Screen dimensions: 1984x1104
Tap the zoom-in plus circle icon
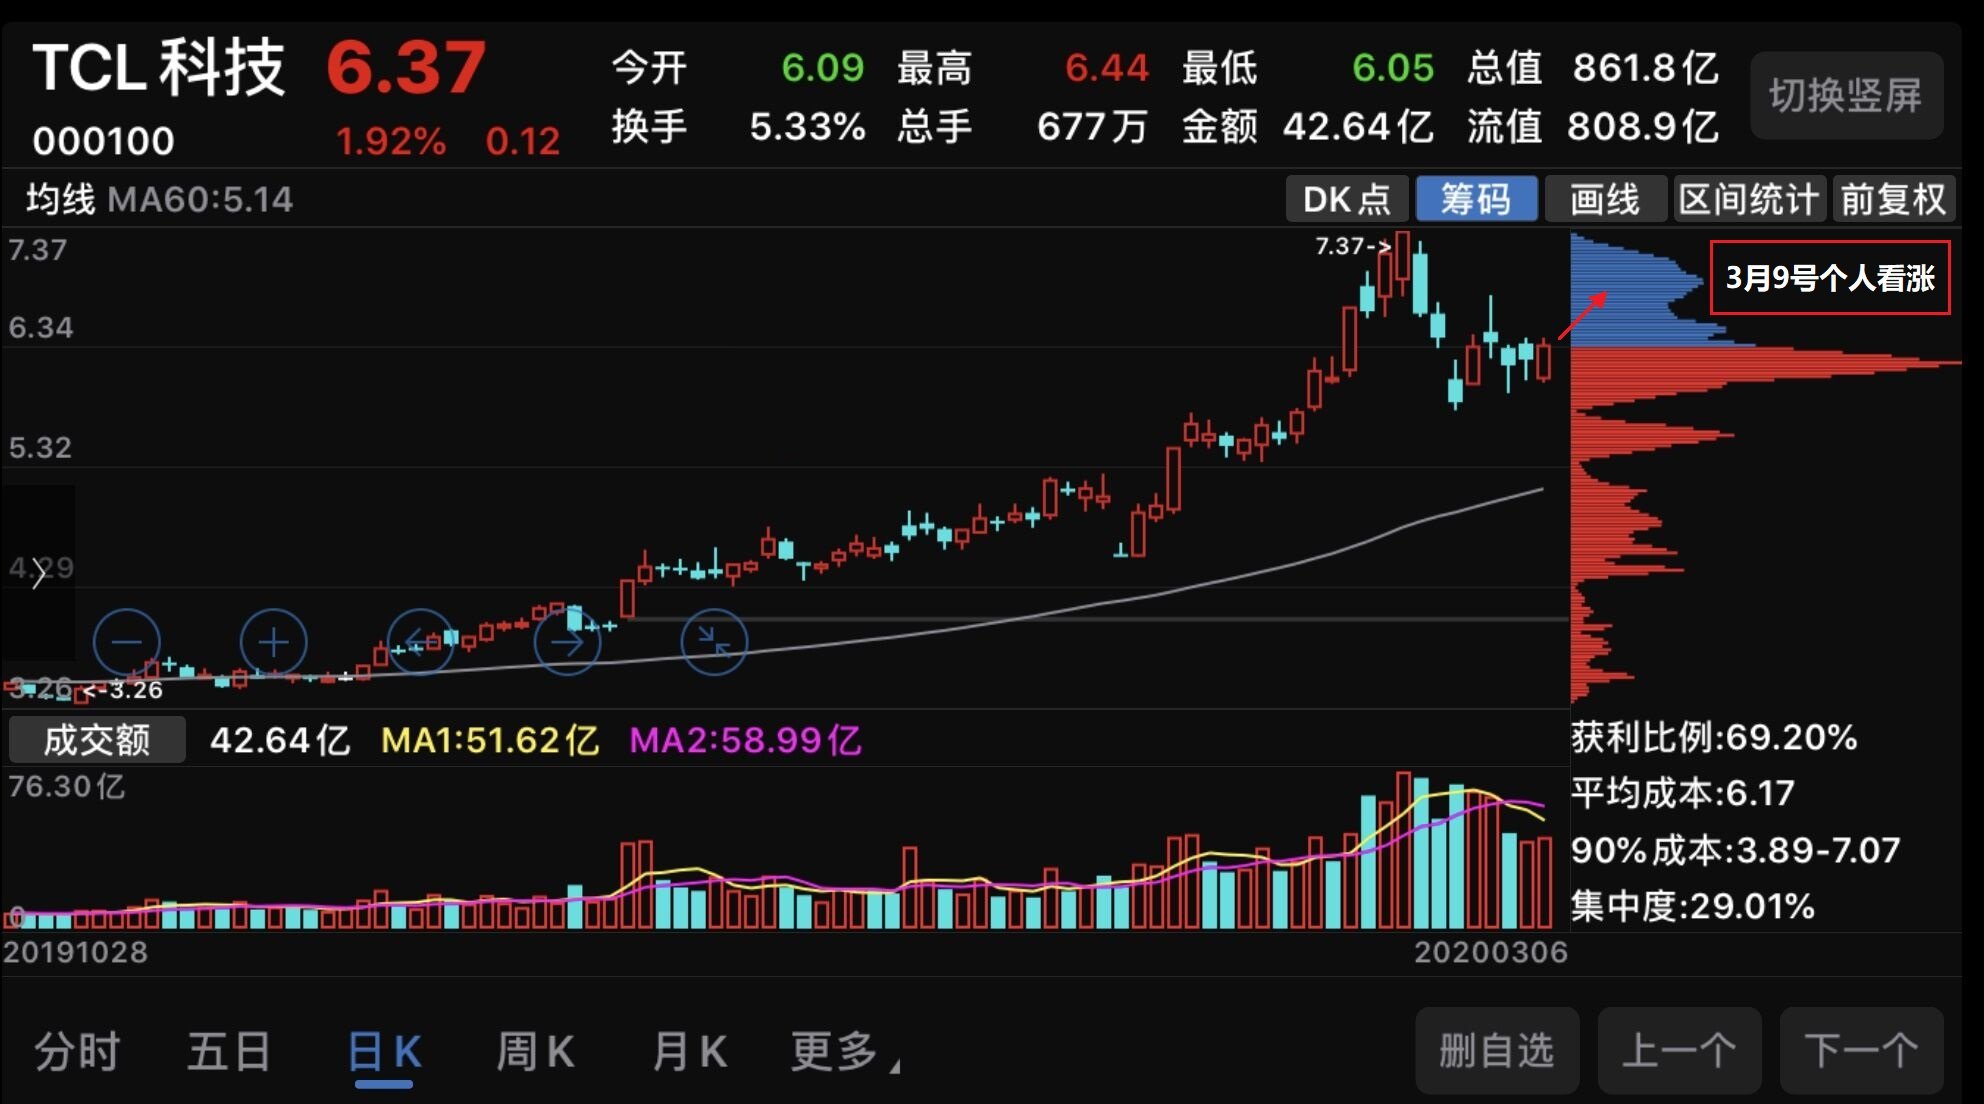tap(274, 642)
